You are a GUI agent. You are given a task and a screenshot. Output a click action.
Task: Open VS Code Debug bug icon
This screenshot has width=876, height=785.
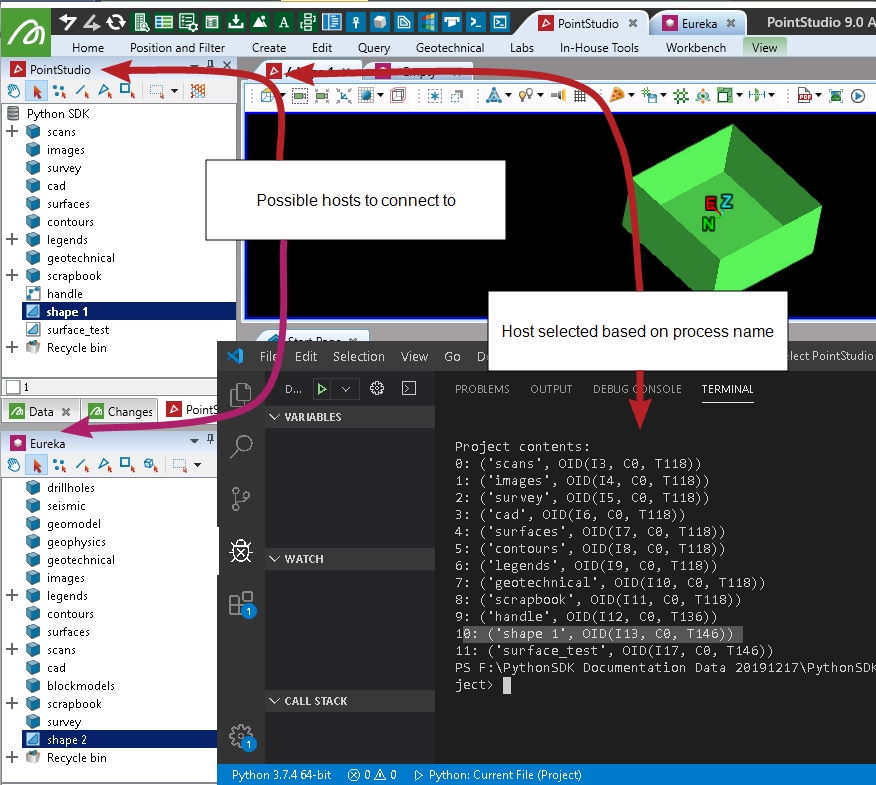pyautogui.click(x=241, y=551)
